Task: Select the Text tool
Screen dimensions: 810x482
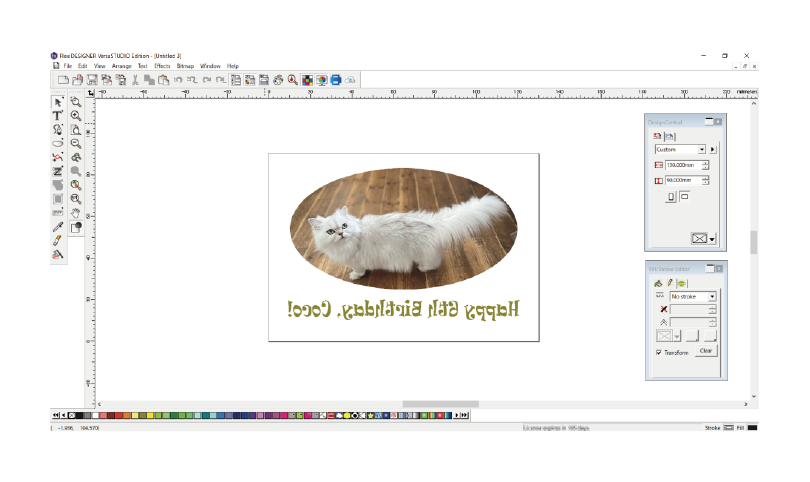Action: point(58,116)
